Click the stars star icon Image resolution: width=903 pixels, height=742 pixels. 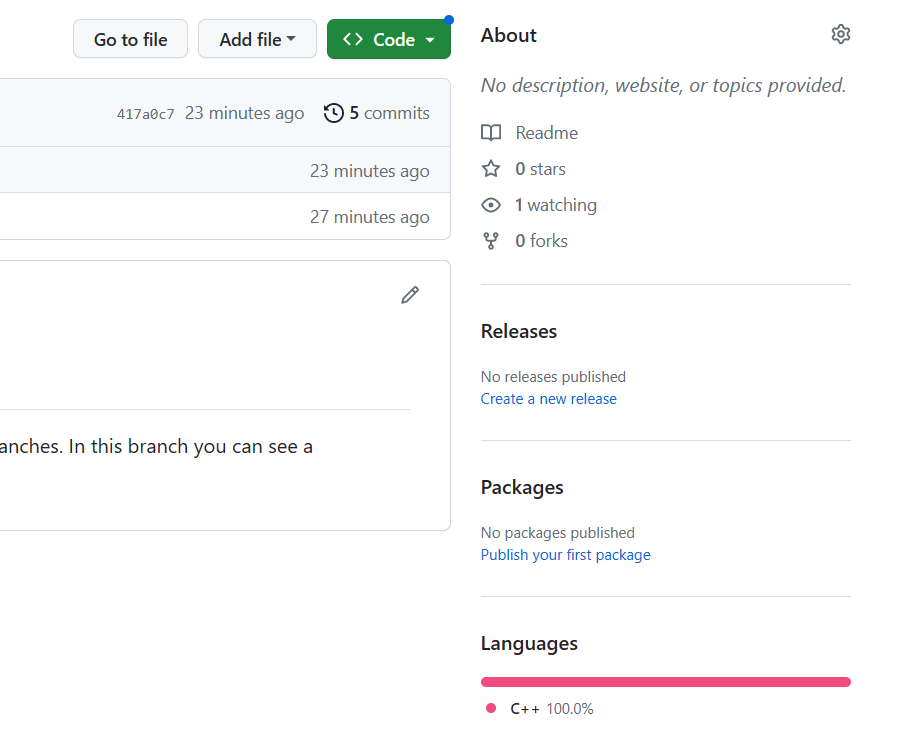(491, 169)
